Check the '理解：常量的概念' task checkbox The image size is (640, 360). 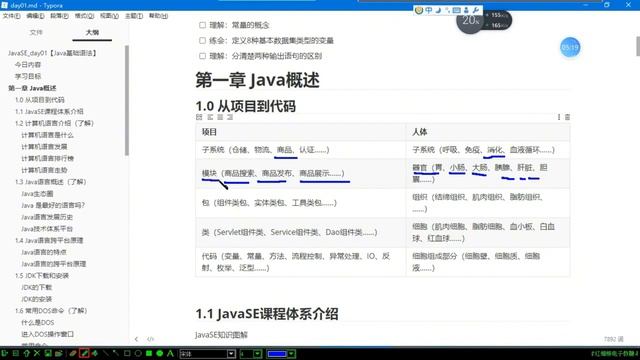[x=202, y=25]
